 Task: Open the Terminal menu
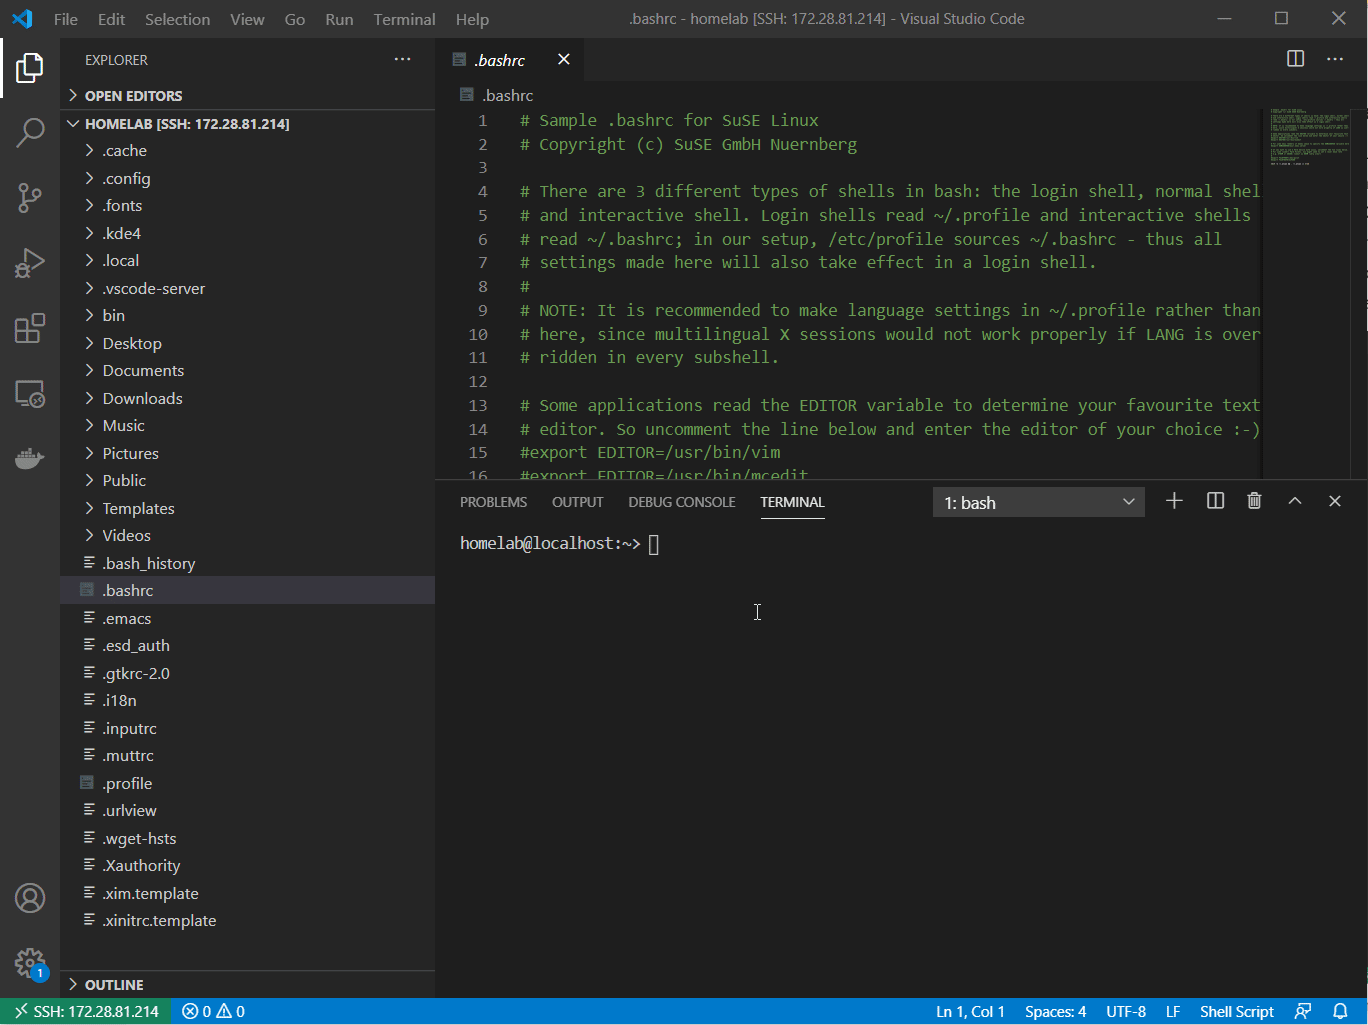[x=404, y=19]
